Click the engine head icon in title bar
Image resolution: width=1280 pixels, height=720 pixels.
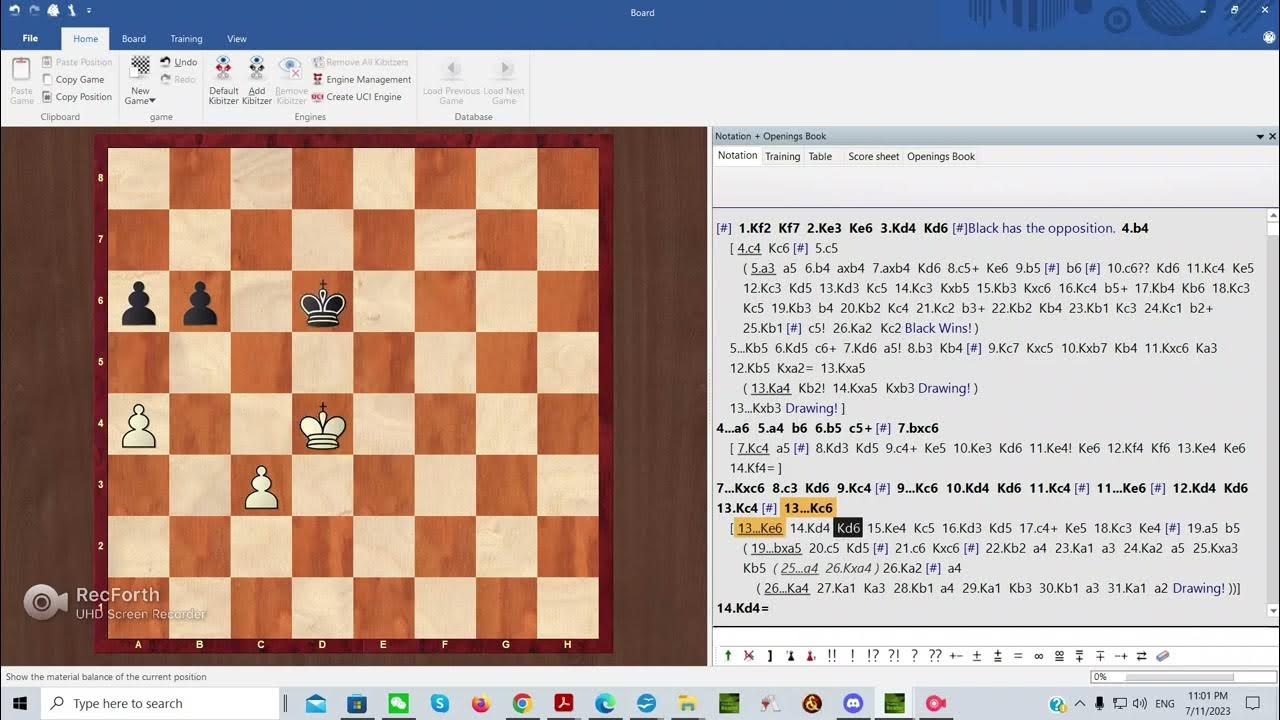pyautogui.click(x=54, y=10)
